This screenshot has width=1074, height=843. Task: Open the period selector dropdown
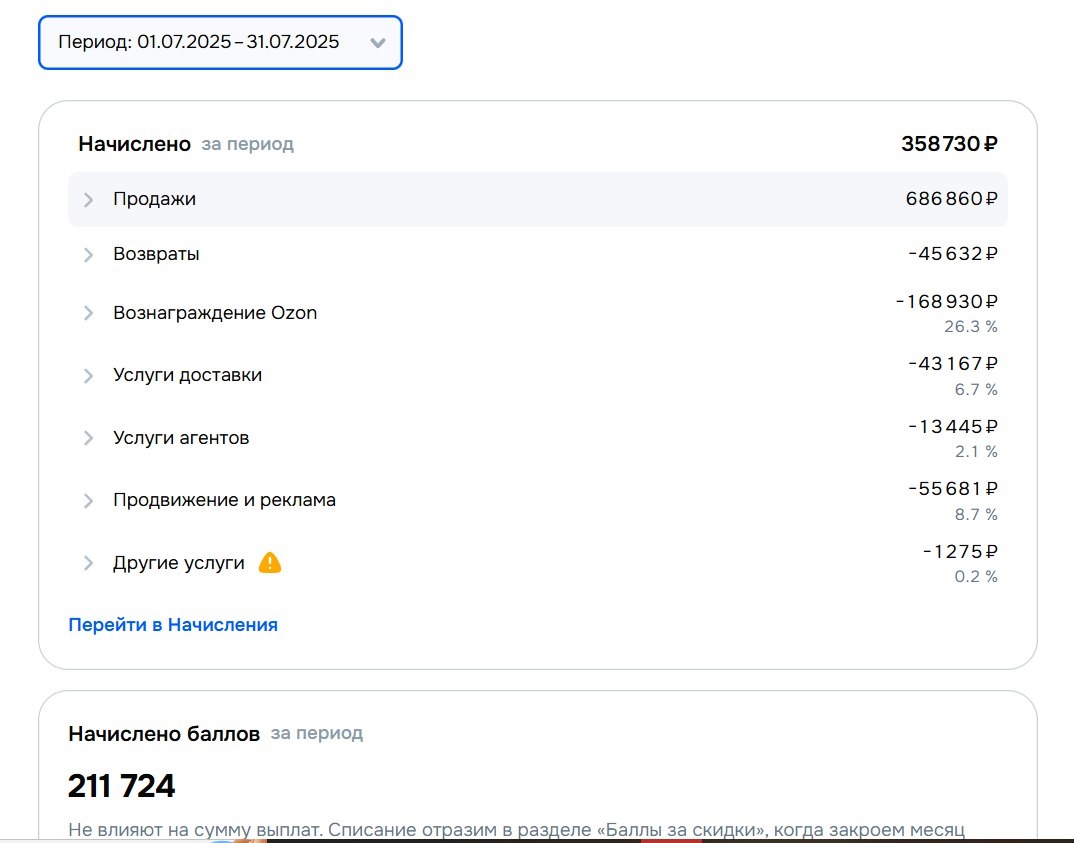[x=220, y=42]
